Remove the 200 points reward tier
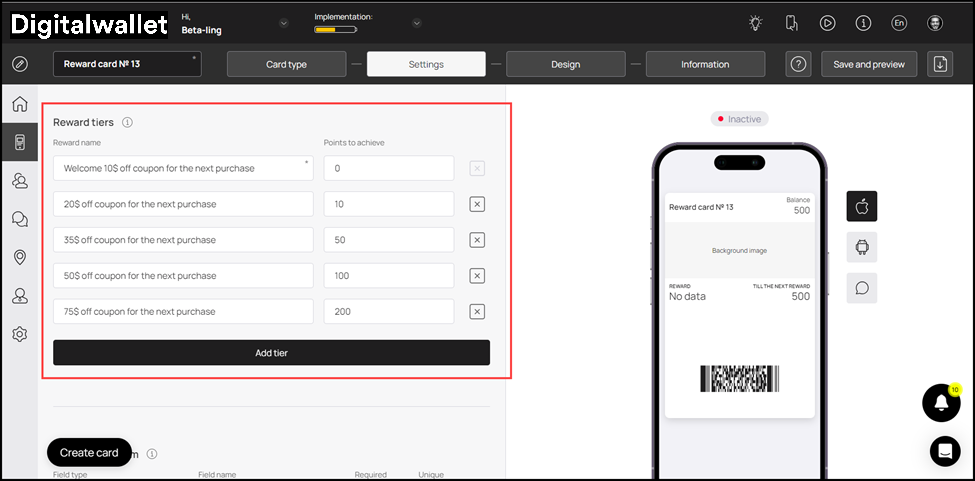Image resolution: width=975 pixels, height=481 pixels. click(477, 311)
